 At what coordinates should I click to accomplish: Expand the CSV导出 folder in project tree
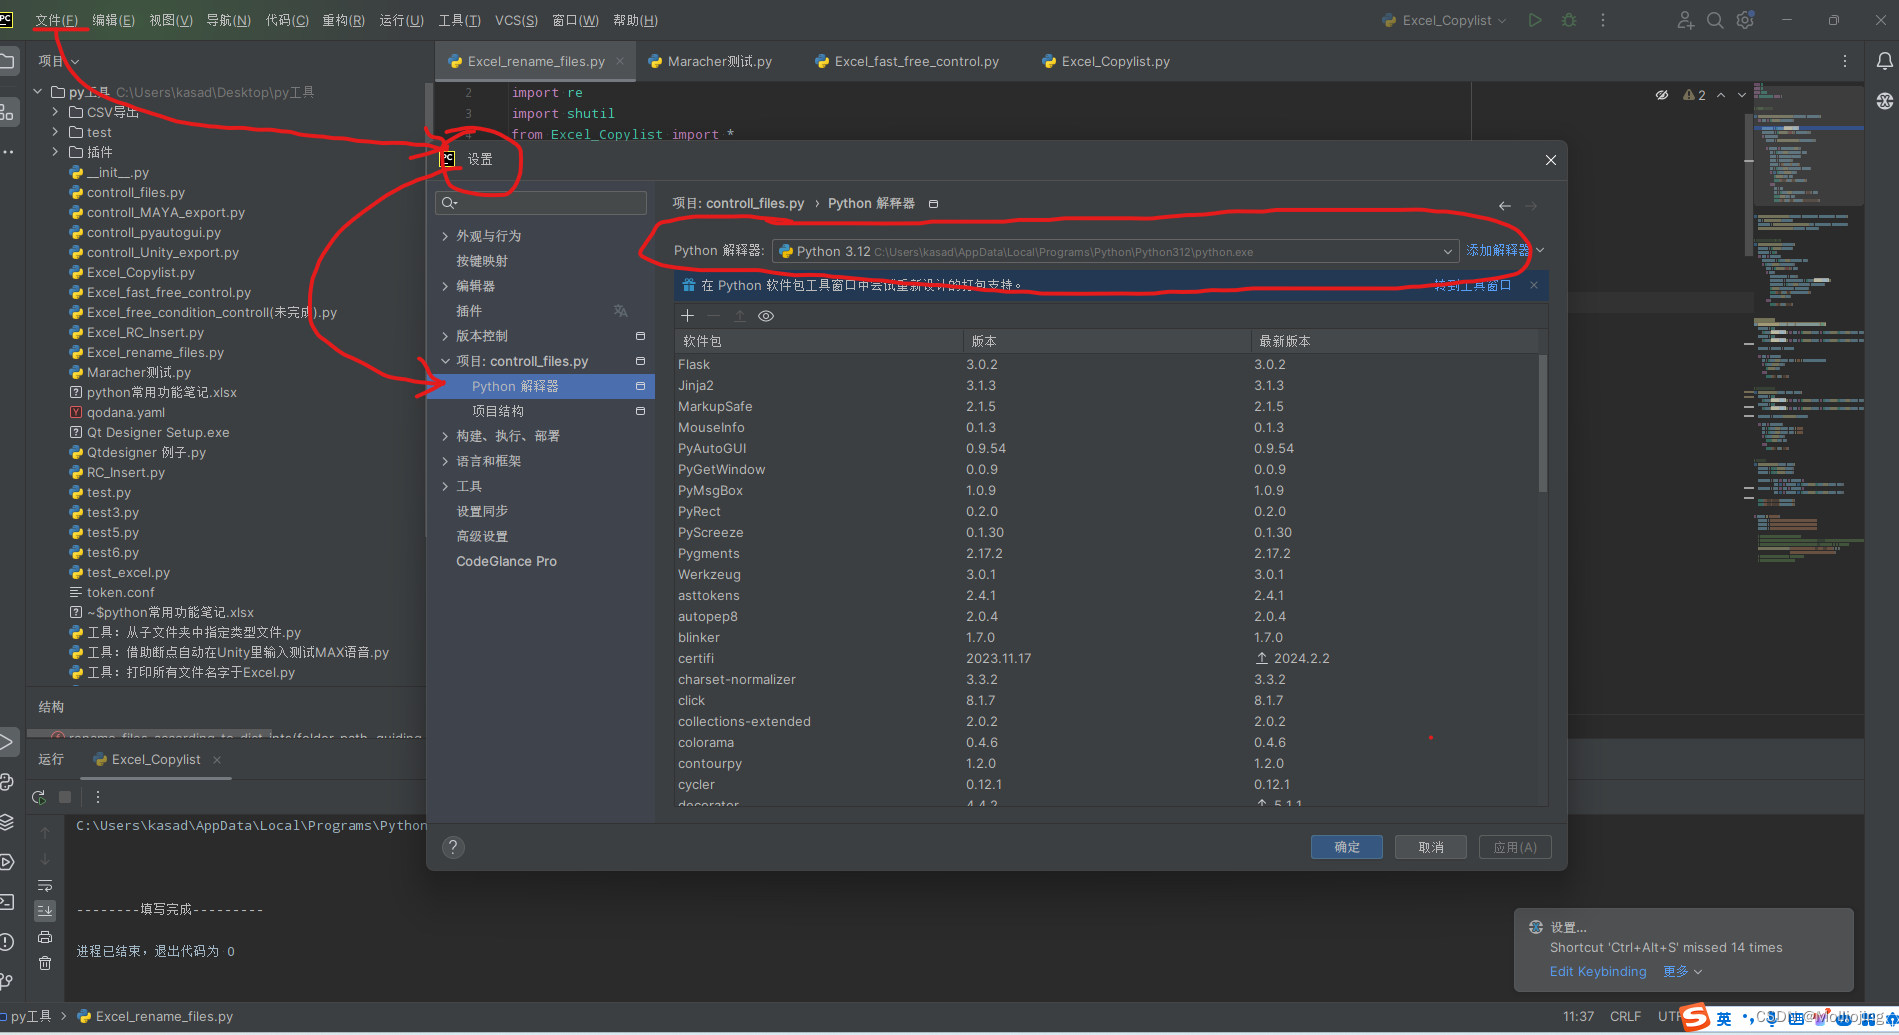coord(56,111)
